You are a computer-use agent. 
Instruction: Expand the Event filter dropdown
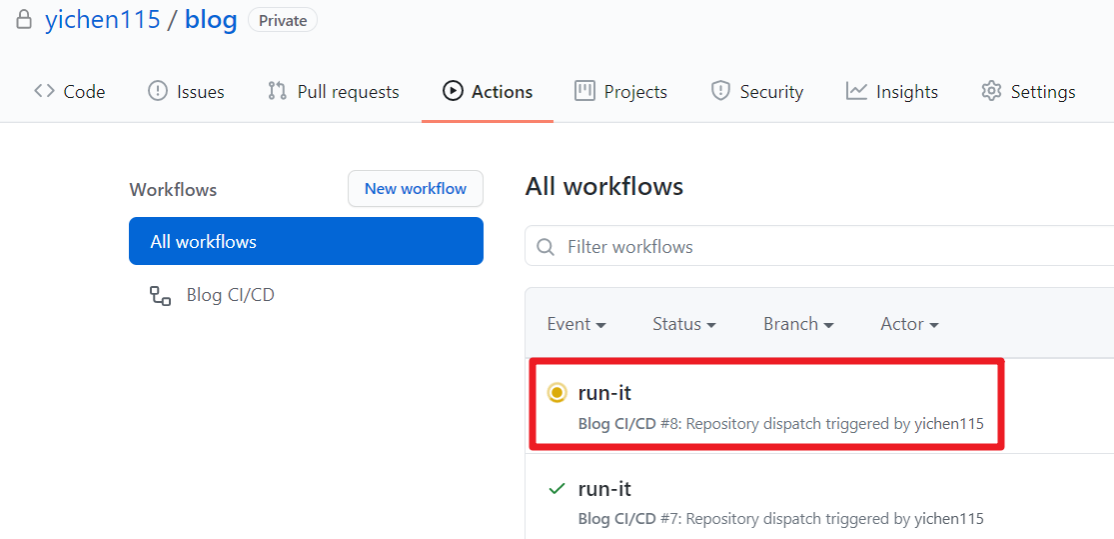pos(576,324)
